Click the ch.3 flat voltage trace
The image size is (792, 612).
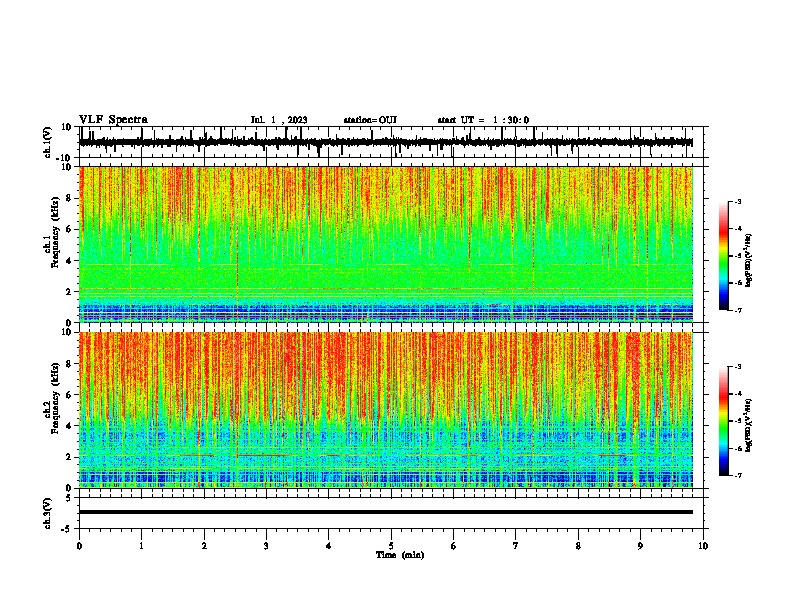(386, 512)
